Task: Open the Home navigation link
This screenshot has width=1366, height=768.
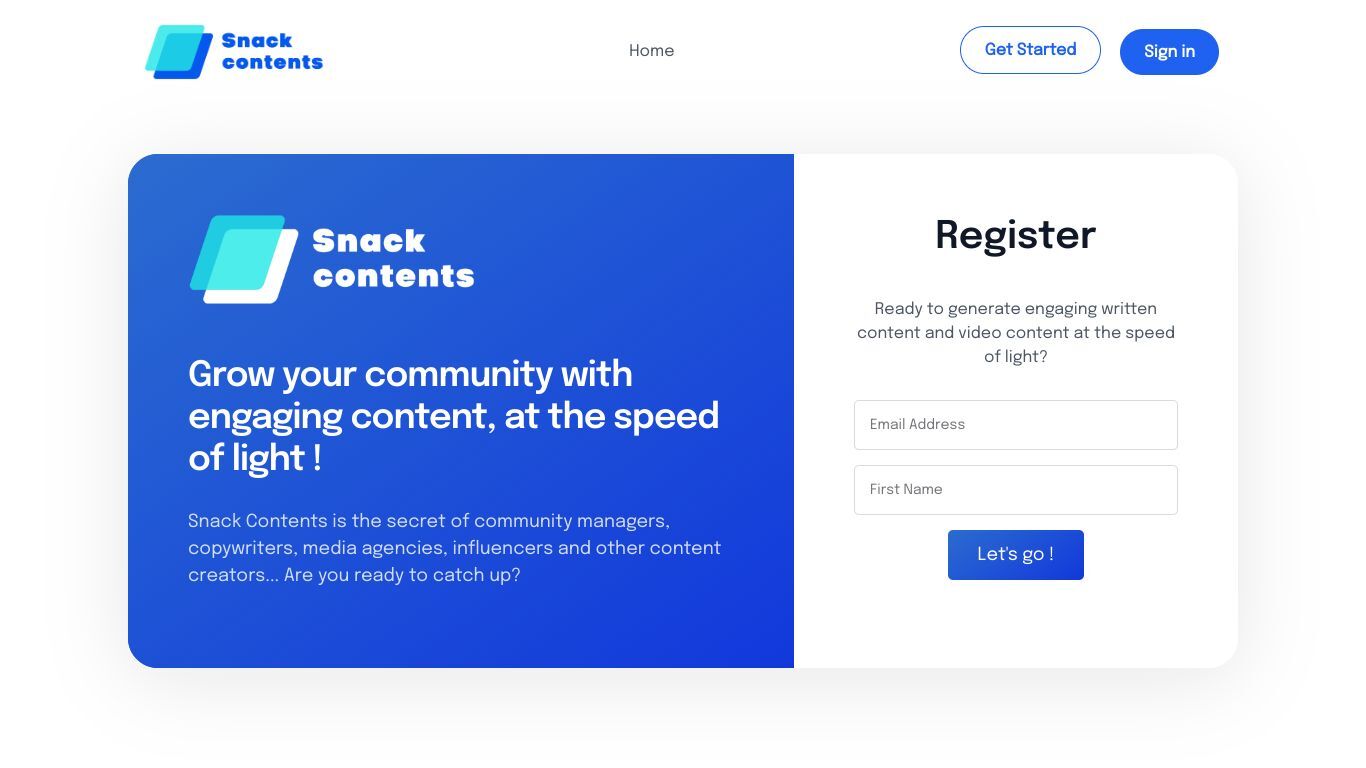Action: (651, 51)
